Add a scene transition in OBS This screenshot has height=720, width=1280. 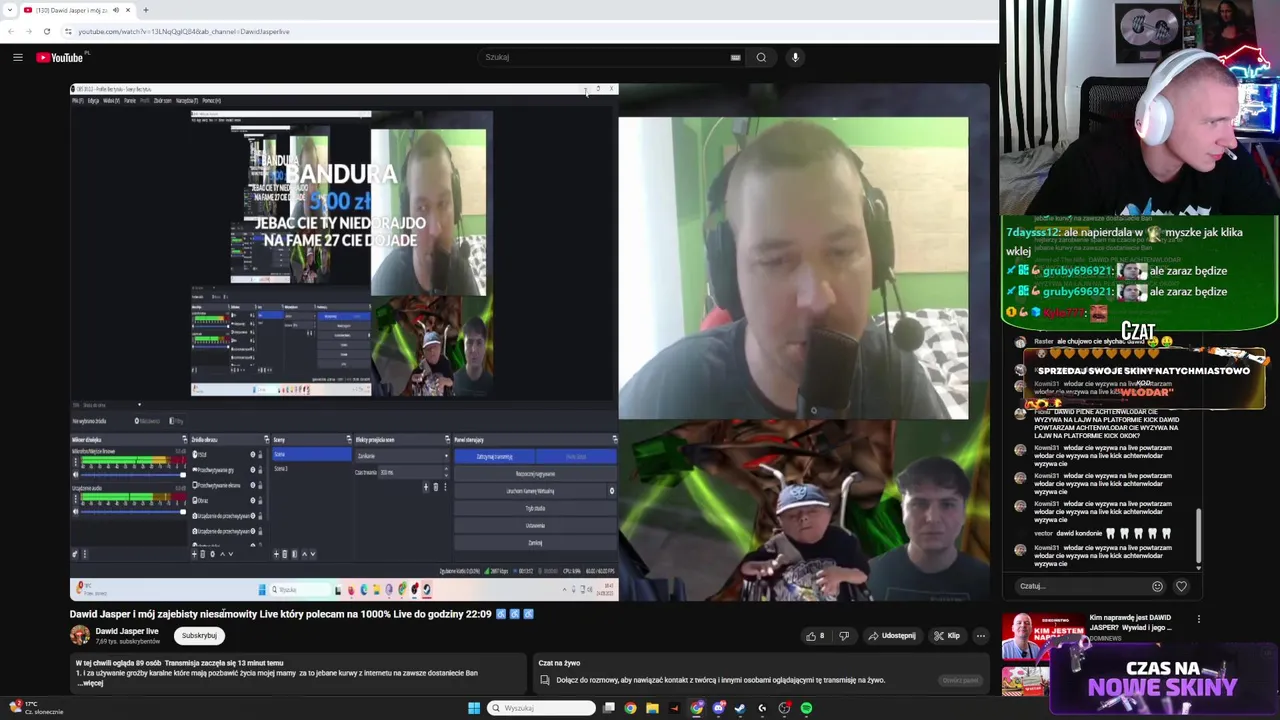click(x=426, y=487)
